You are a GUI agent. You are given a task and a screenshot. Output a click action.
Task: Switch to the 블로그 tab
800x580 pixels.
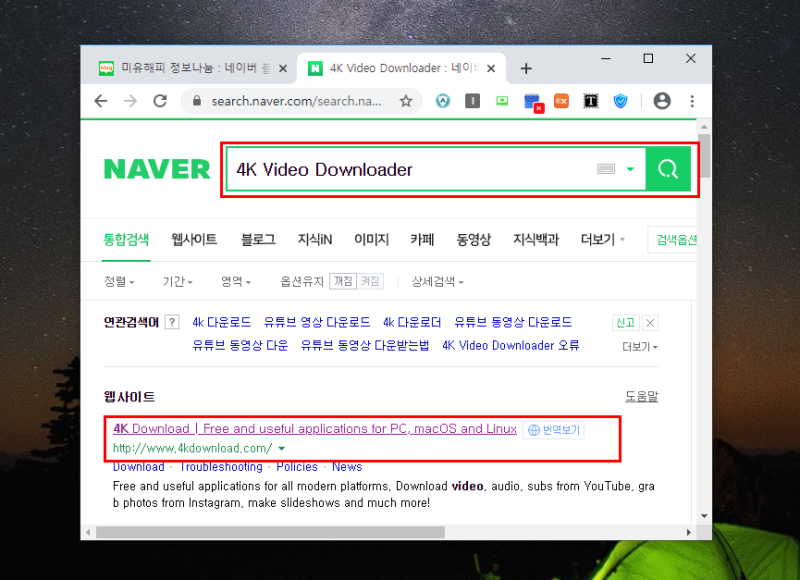click(258, 239)
